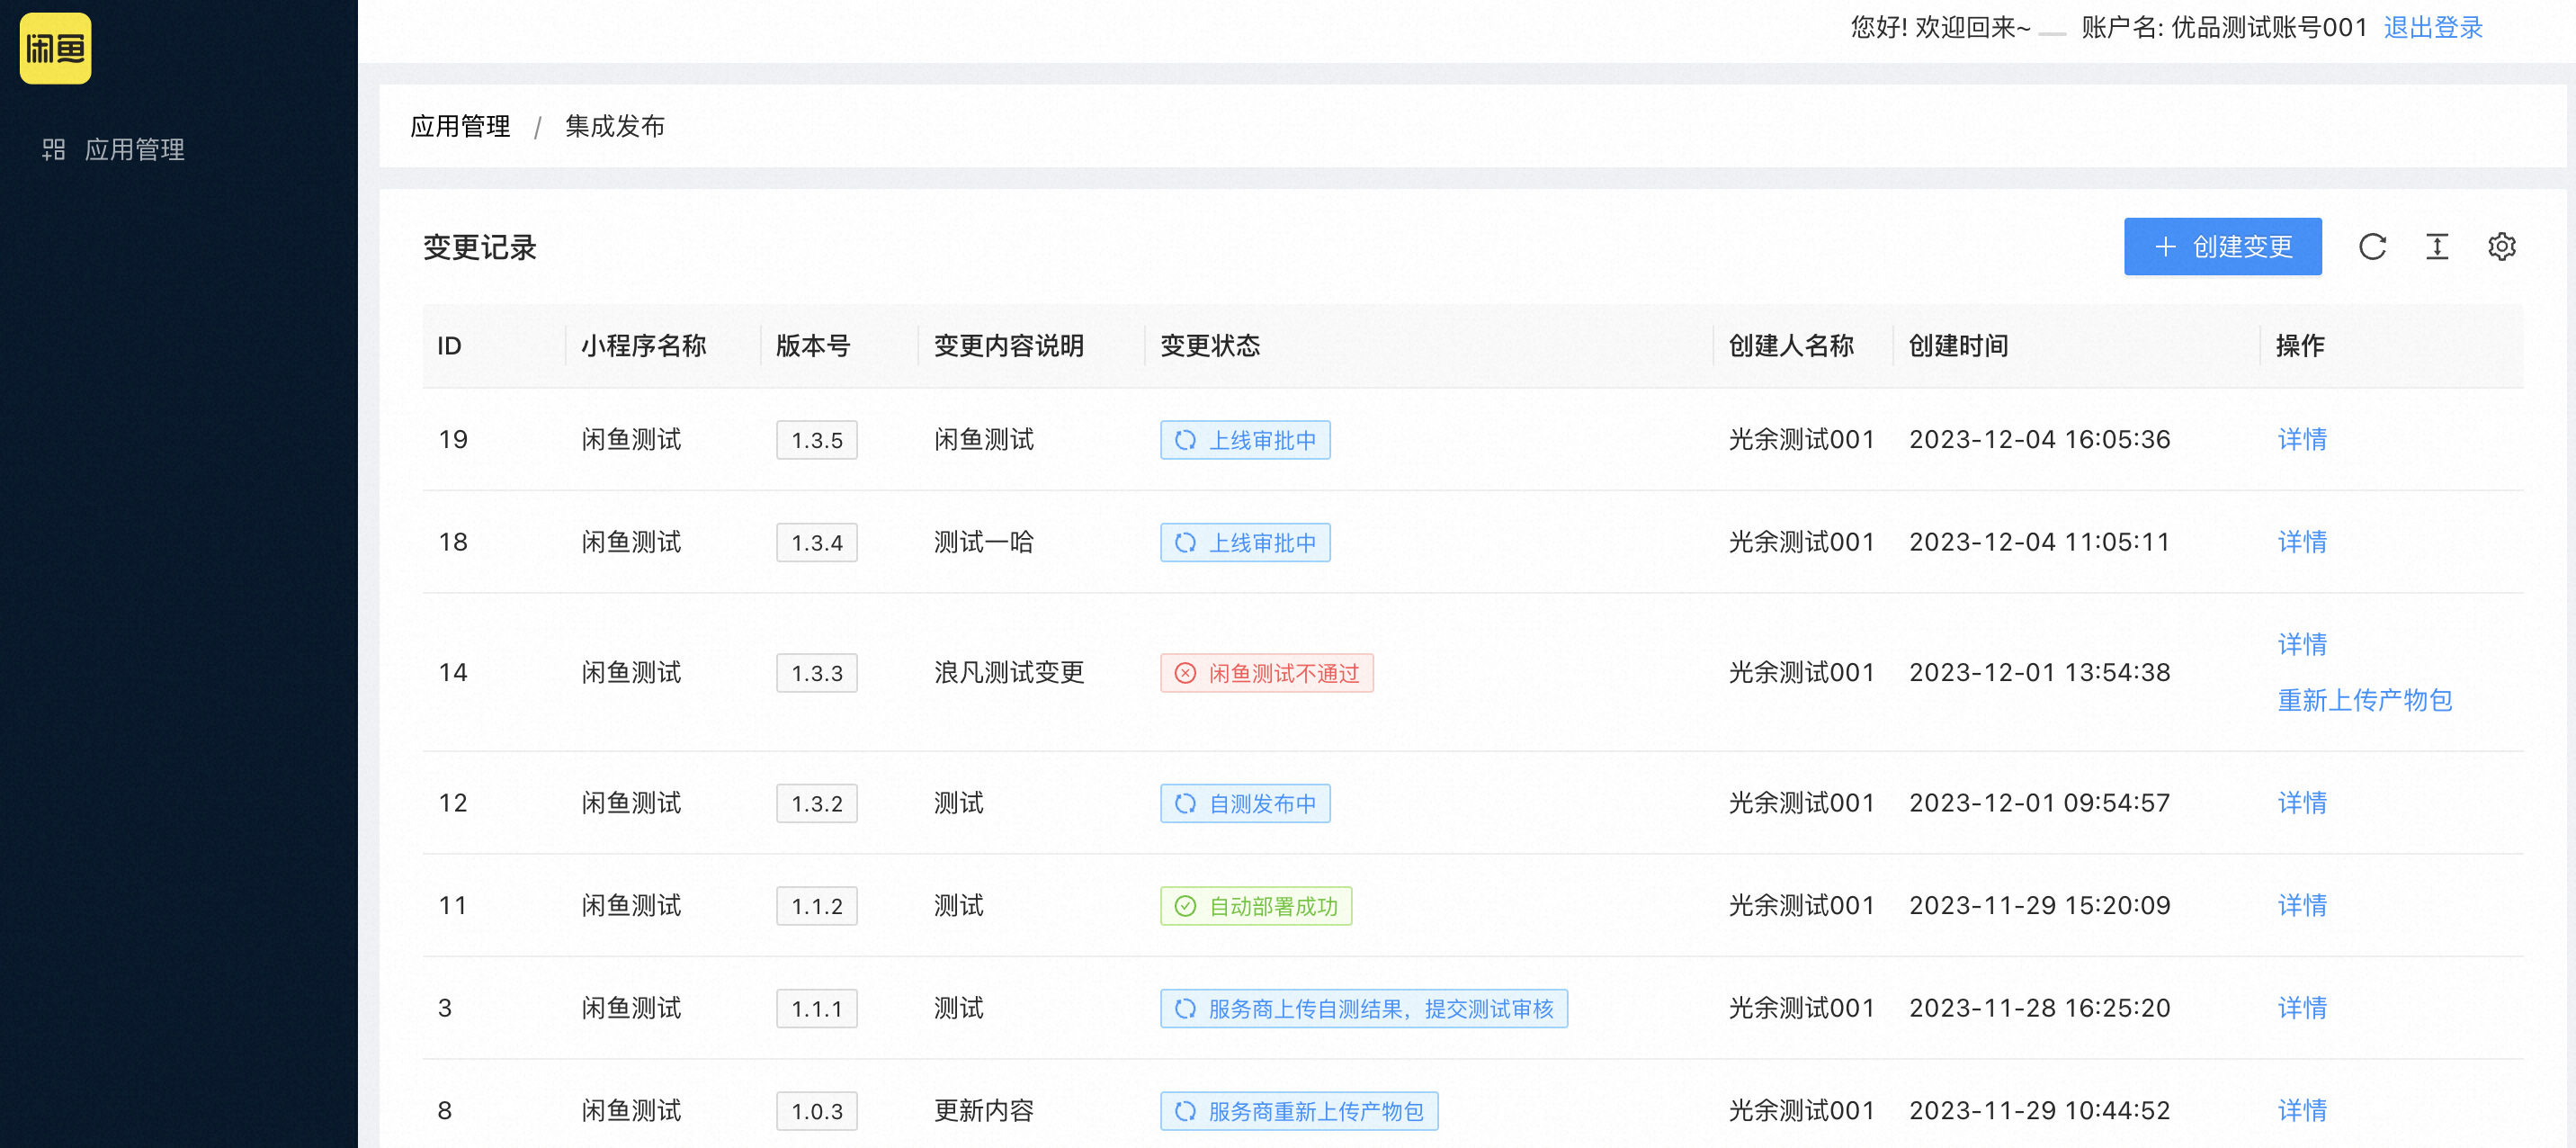Open the column settings gear icon
Screen dimensions: 2576x1148
click(x=2500, y=247)
